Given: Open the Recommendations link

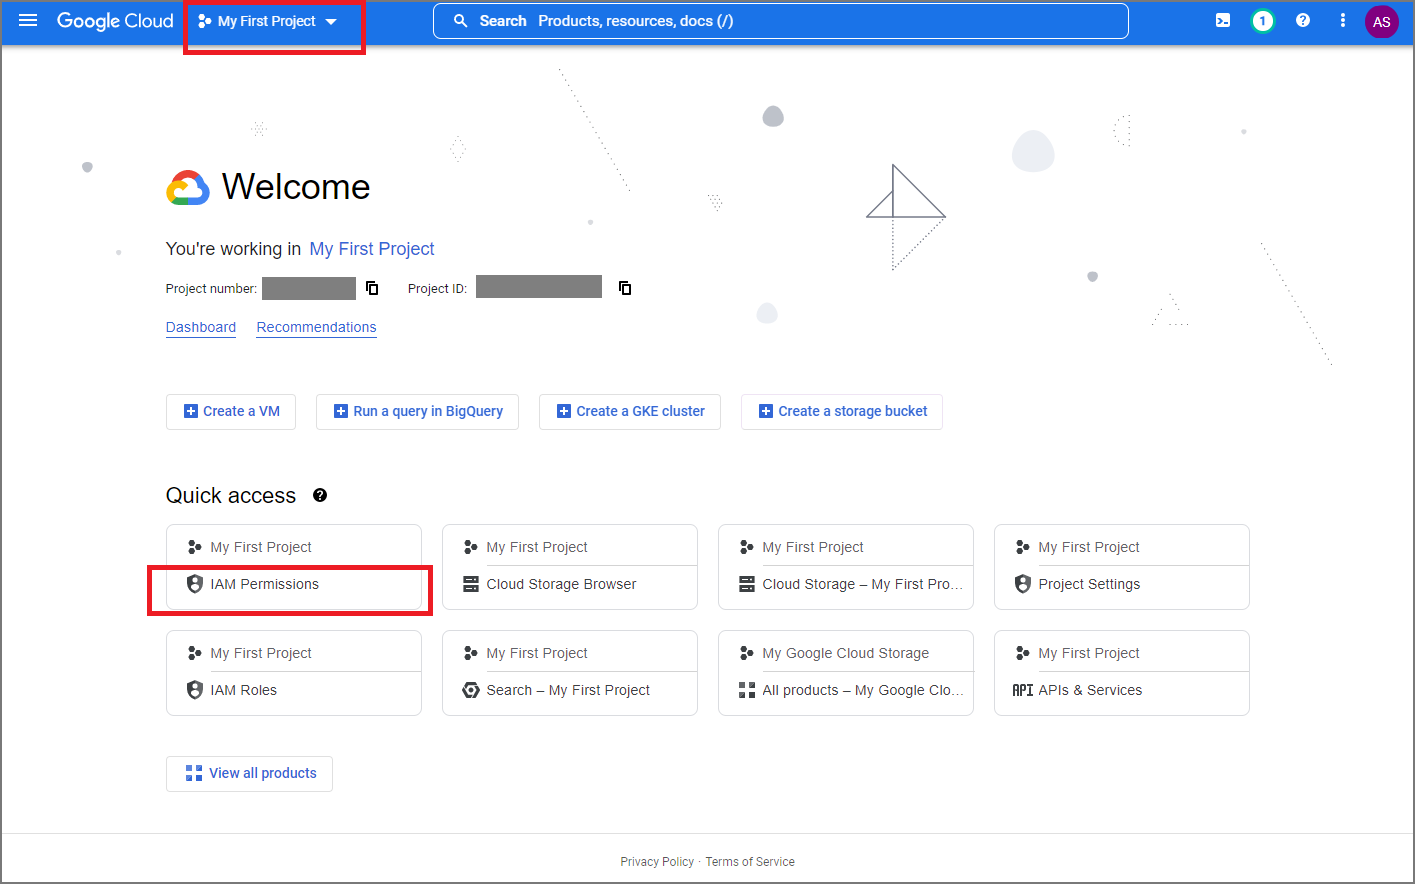Looking at the screenshot, I should [316, 327].
